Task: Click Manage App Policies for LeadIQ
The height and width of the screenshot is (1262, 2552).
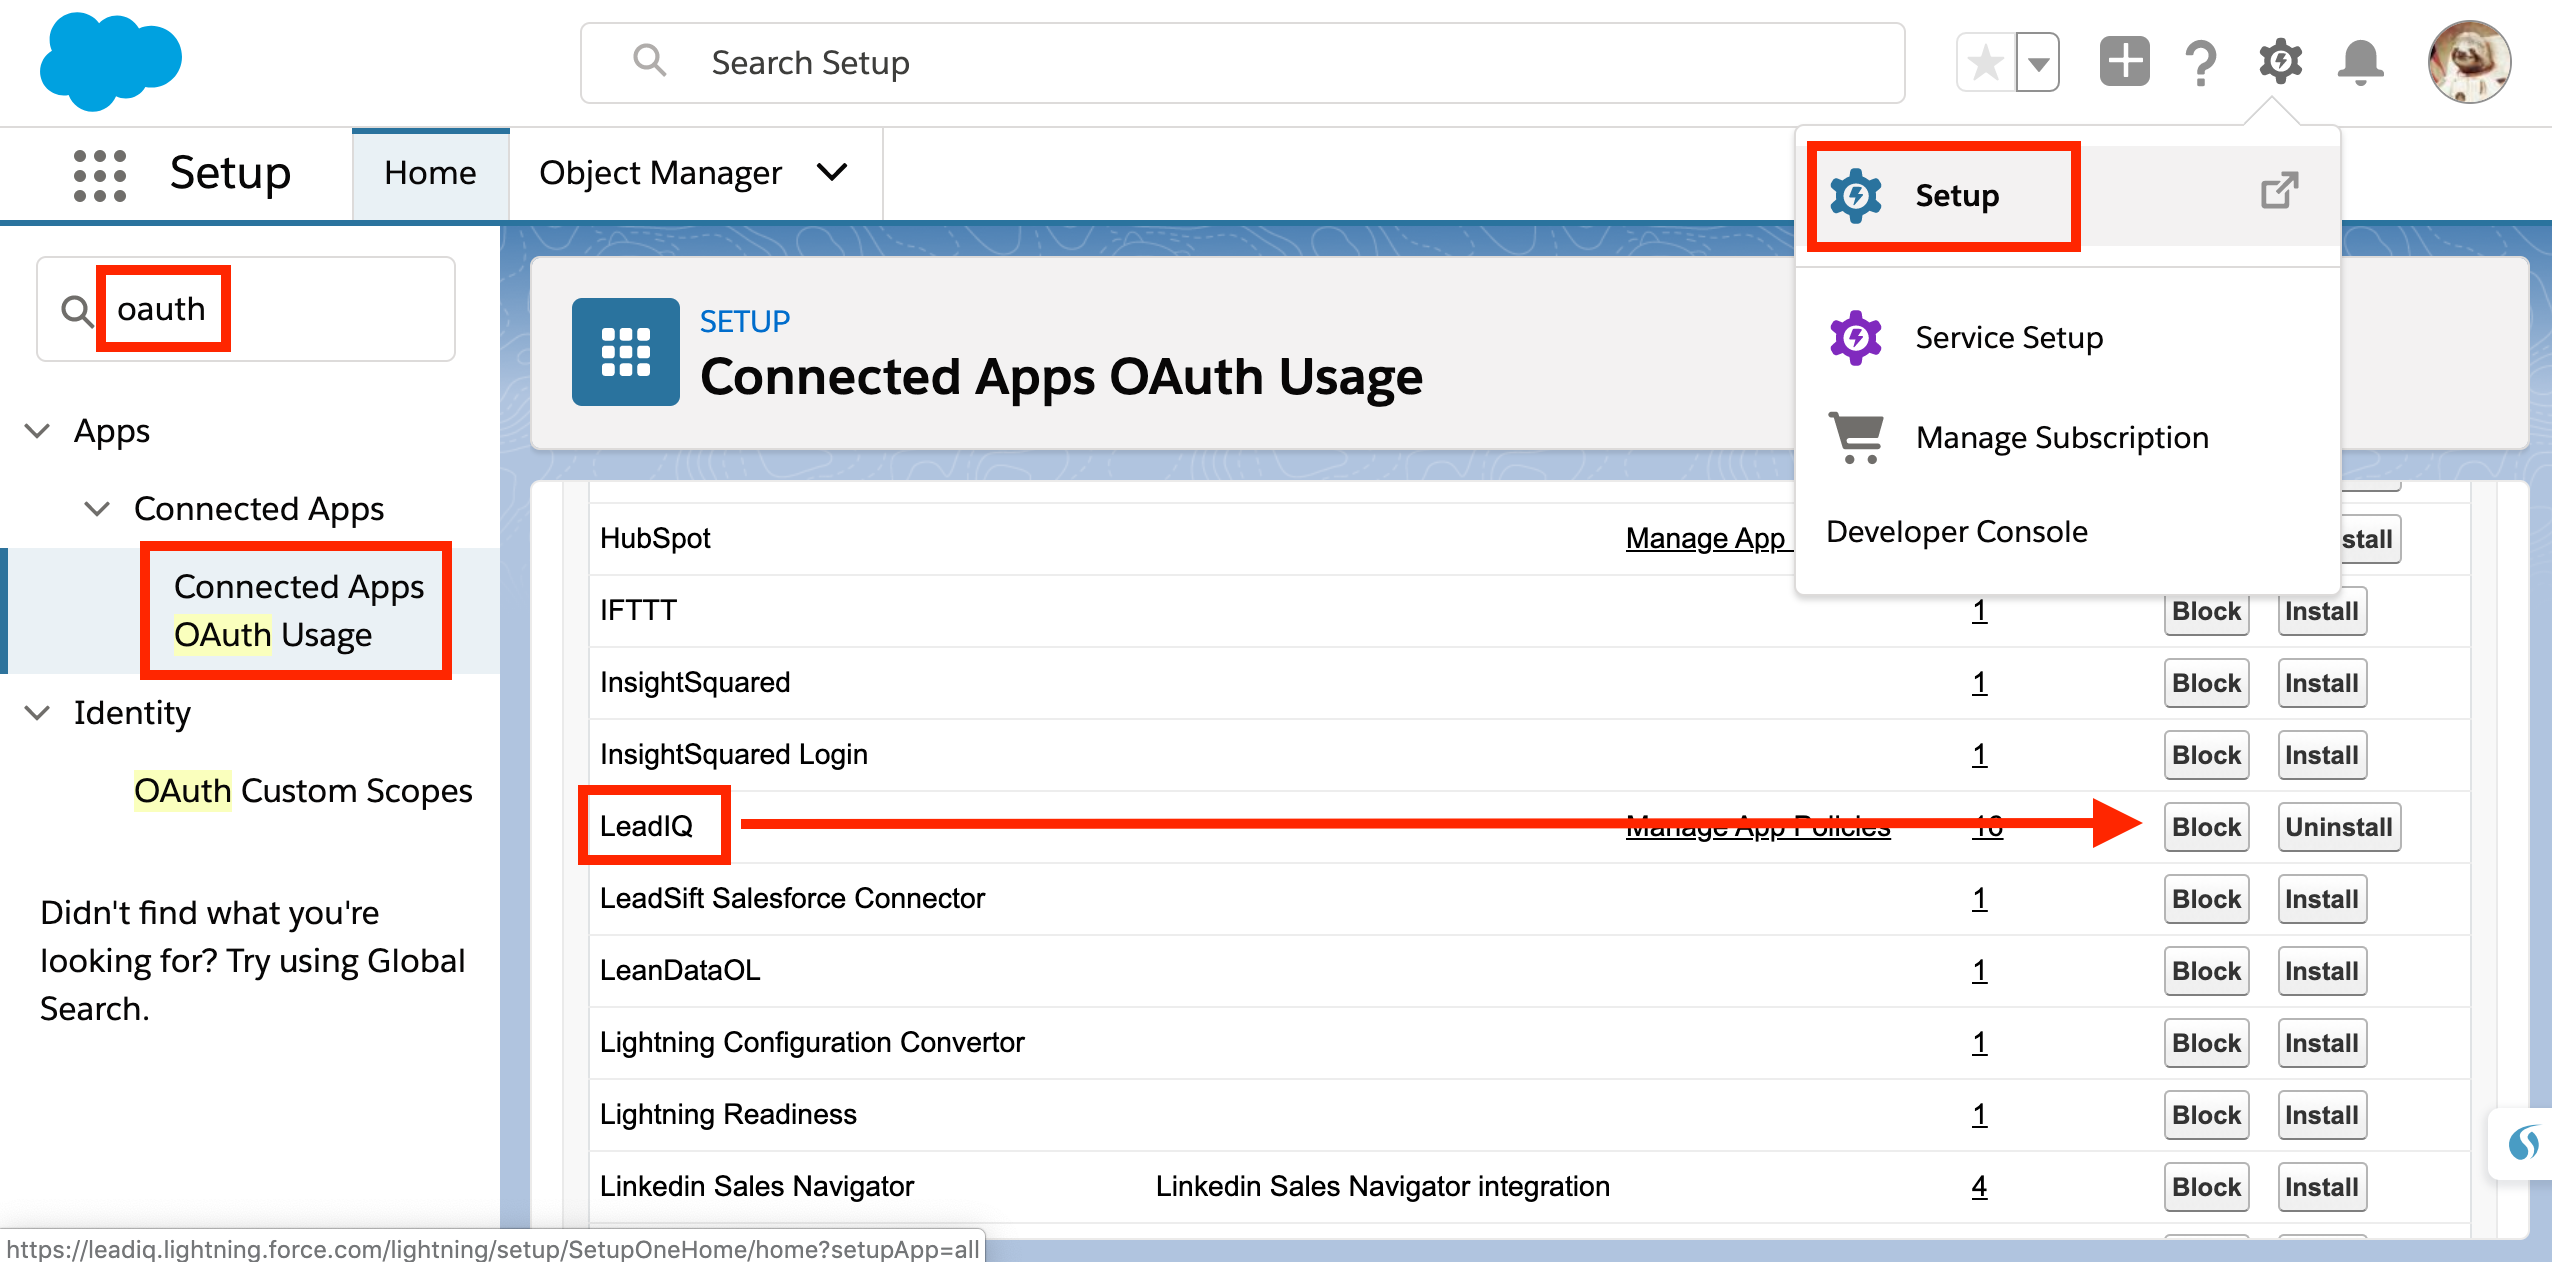Action: 1758,826
